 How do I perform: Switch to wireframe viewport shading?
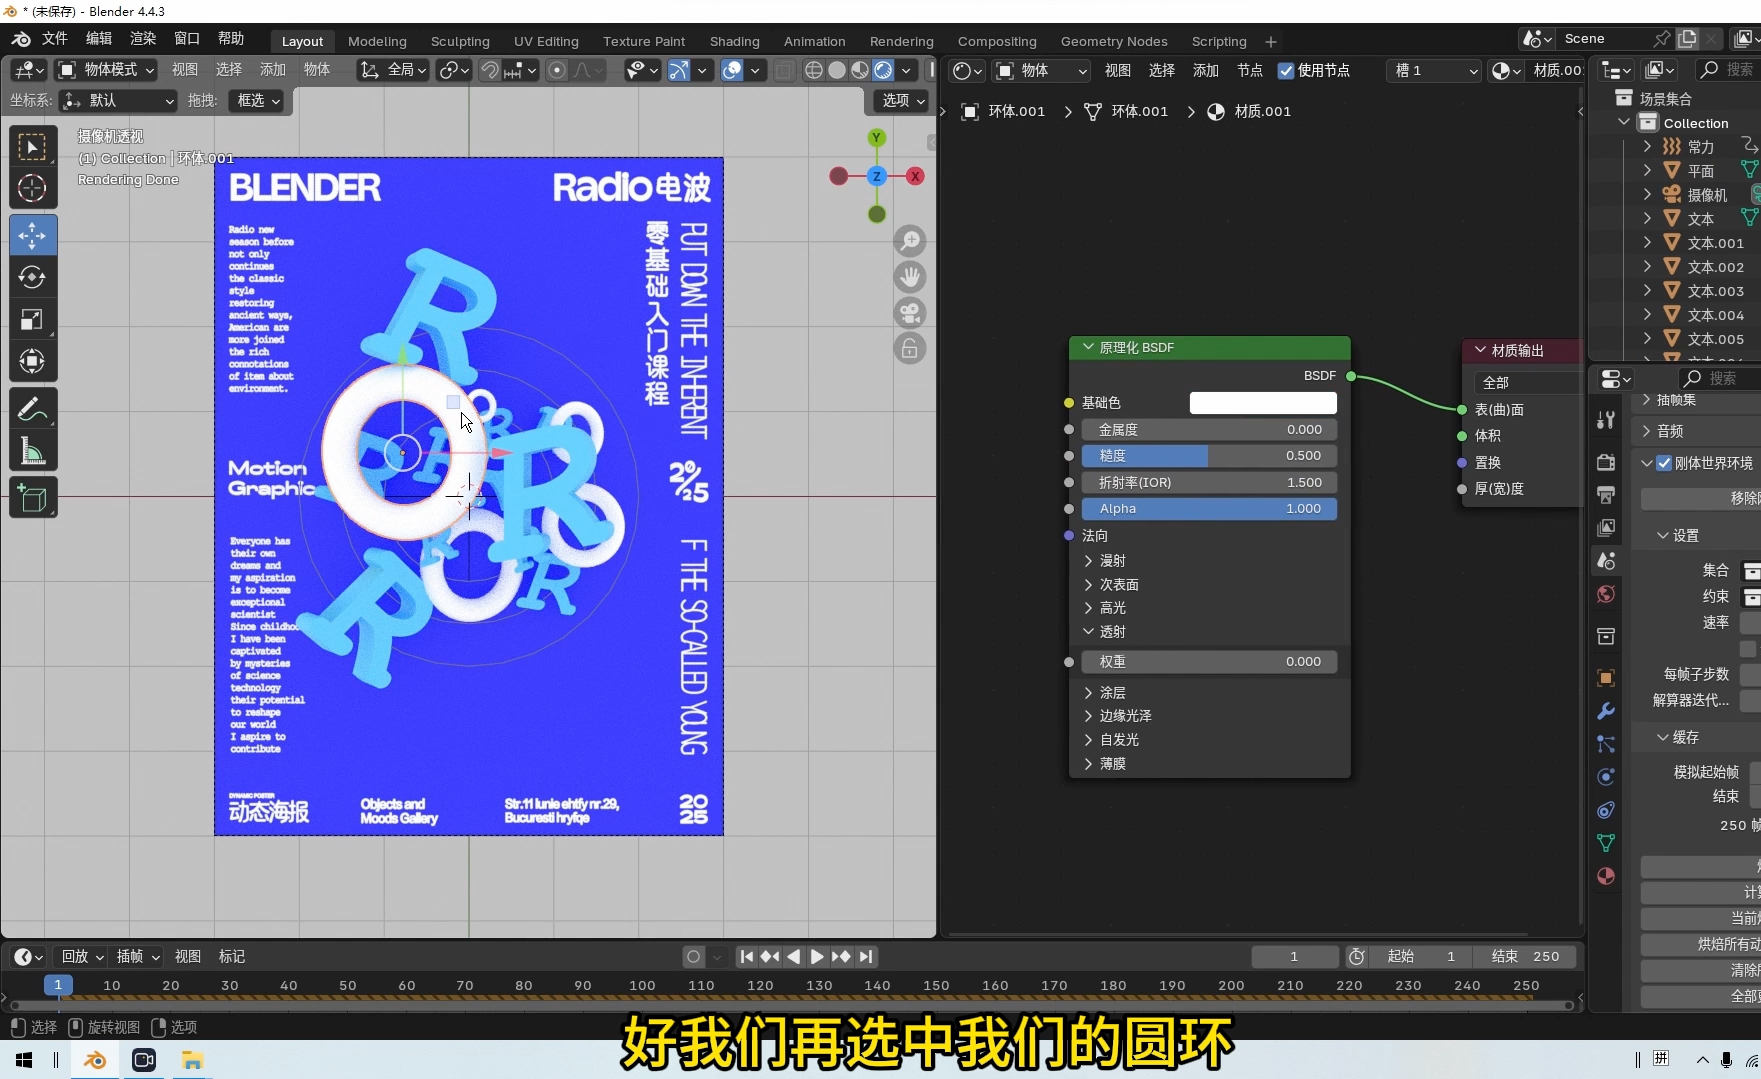click(814, 70)
